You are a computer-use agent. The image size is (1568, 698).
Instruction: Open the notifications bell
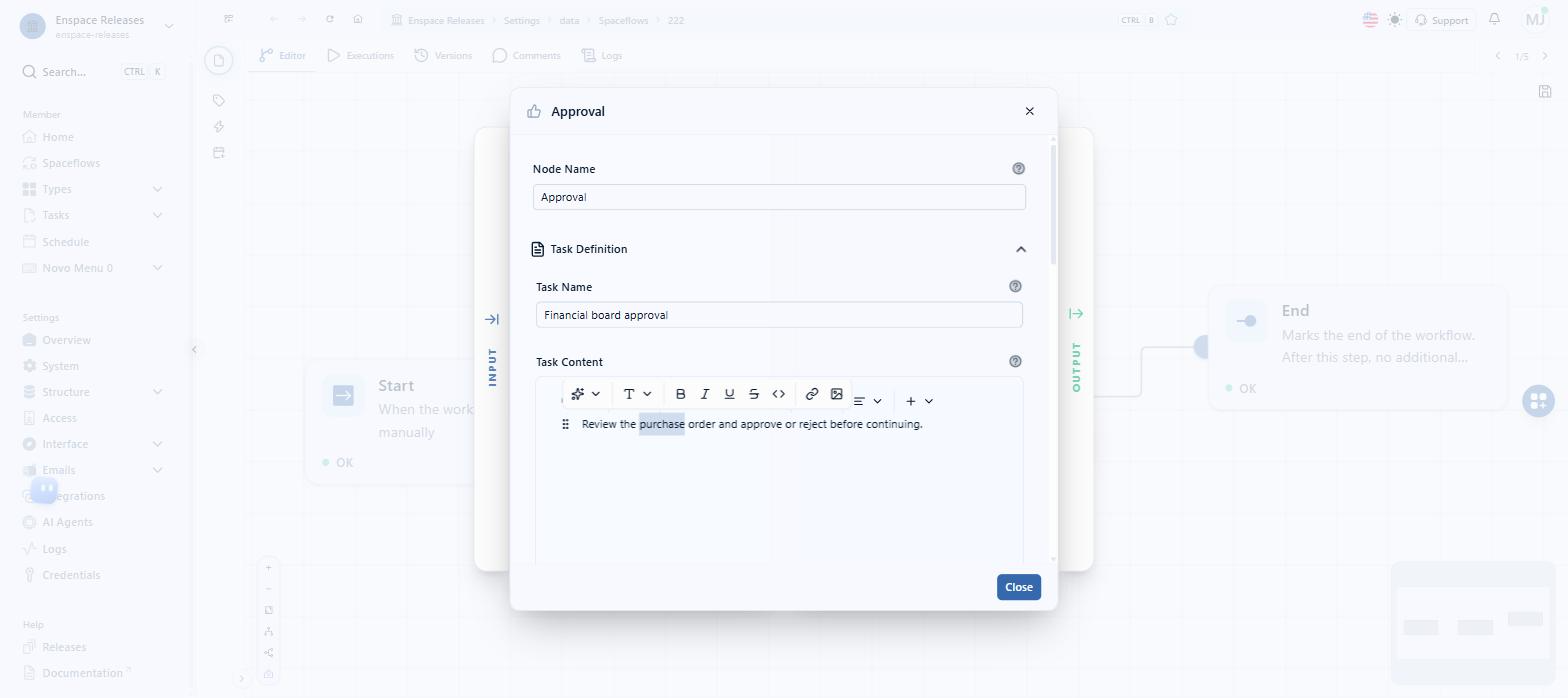(1495, 19)
